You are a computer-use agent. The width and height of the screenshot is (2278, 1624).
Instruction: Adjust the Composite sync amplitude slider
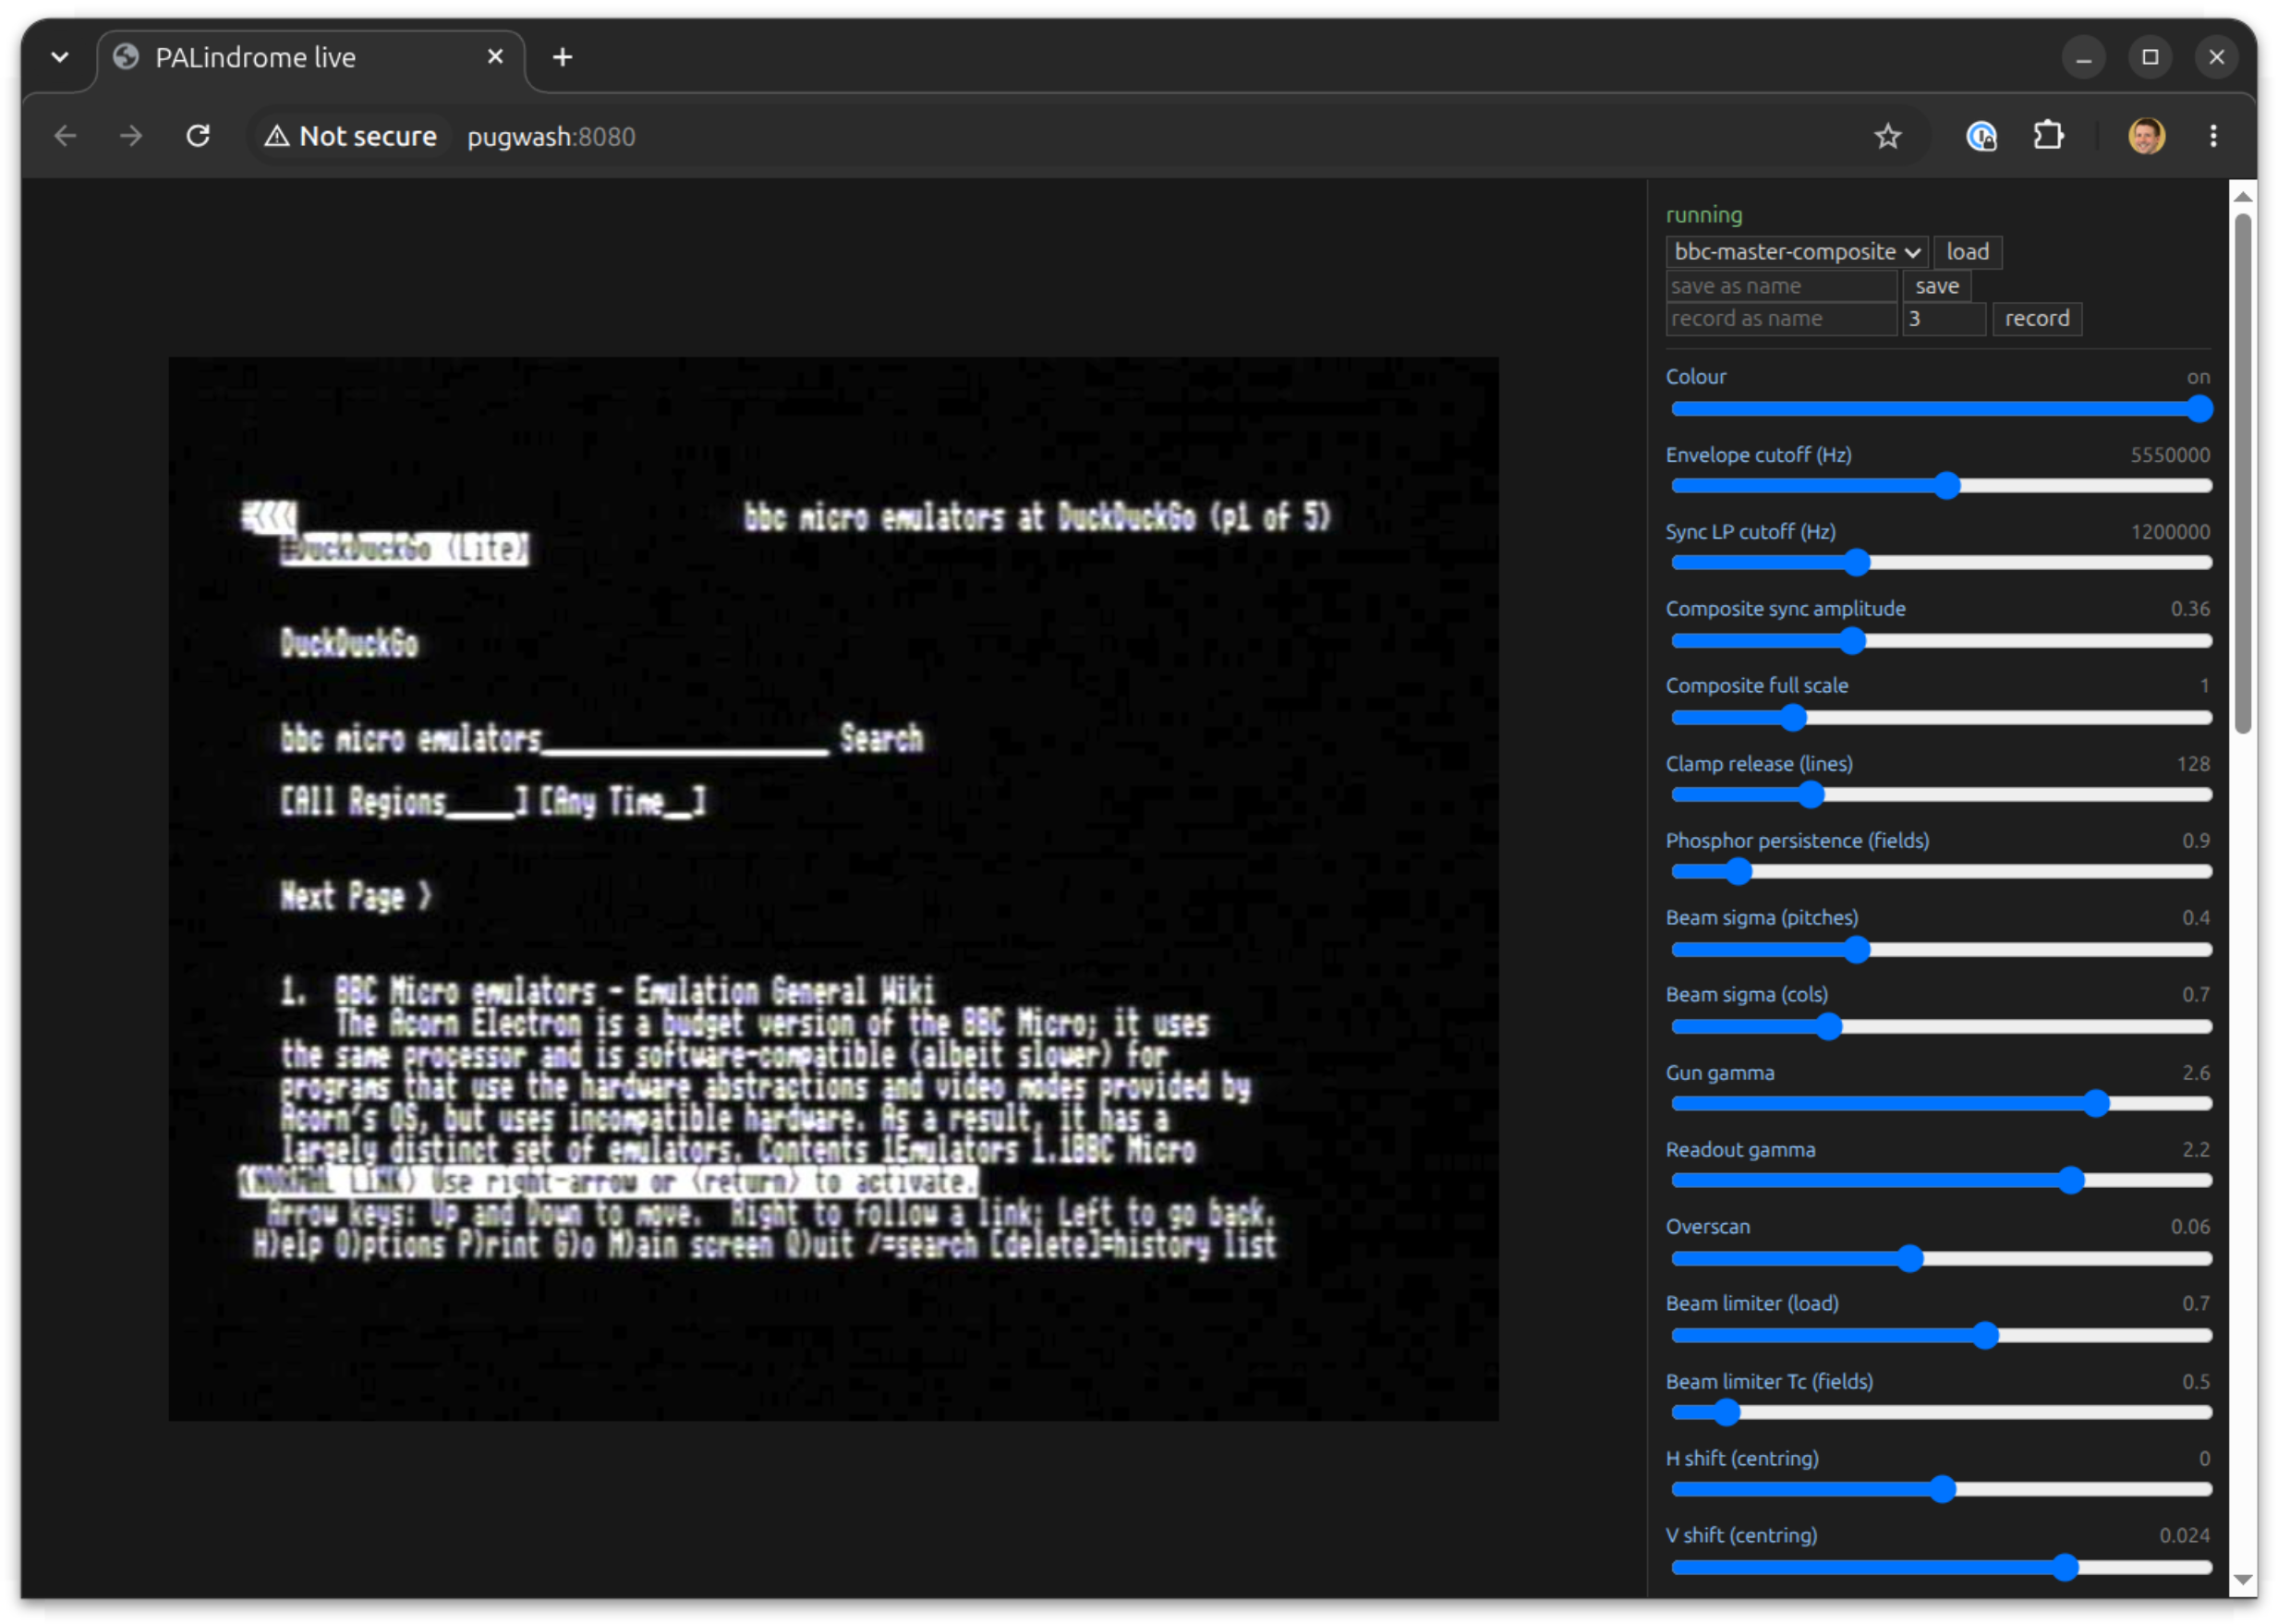1940,641
